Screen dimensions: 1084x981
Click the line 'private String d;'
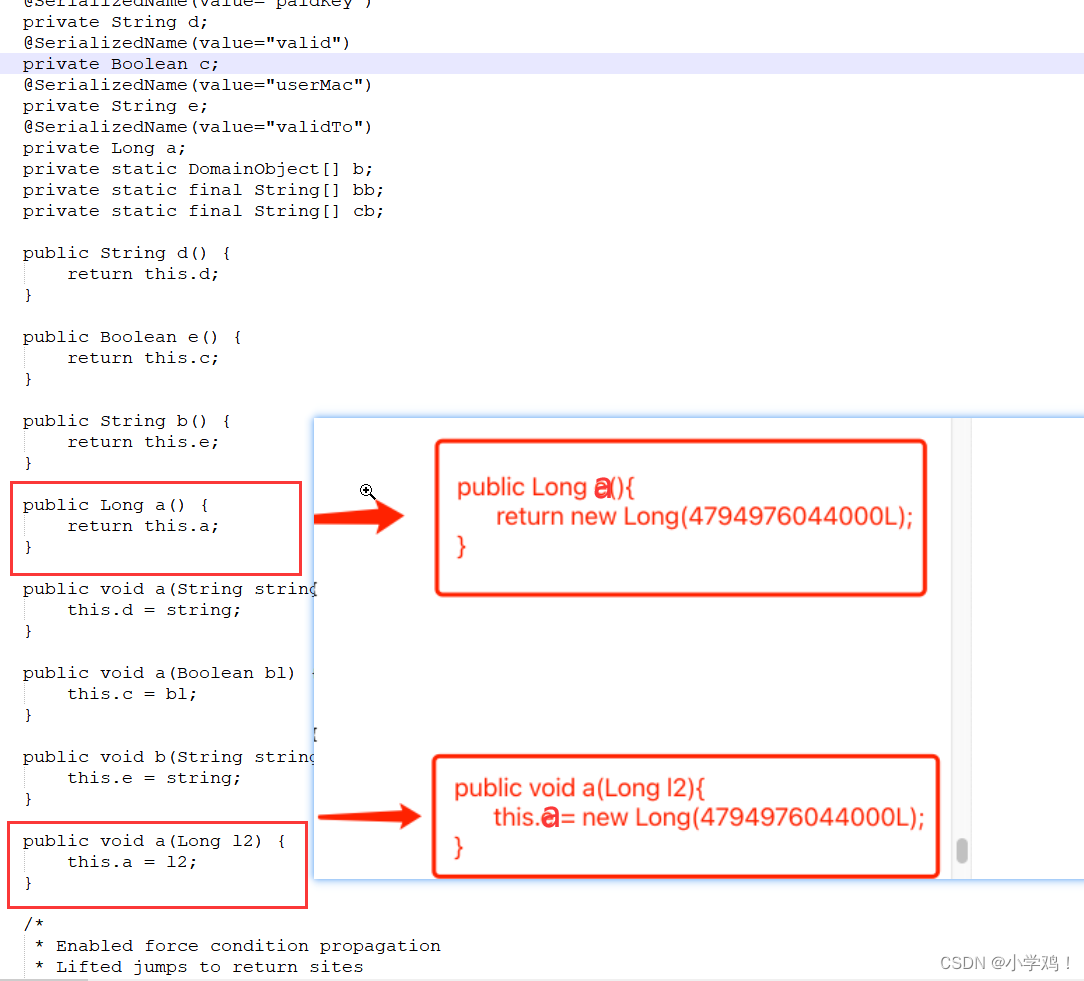pyautogui.click(x=115, y=22)
